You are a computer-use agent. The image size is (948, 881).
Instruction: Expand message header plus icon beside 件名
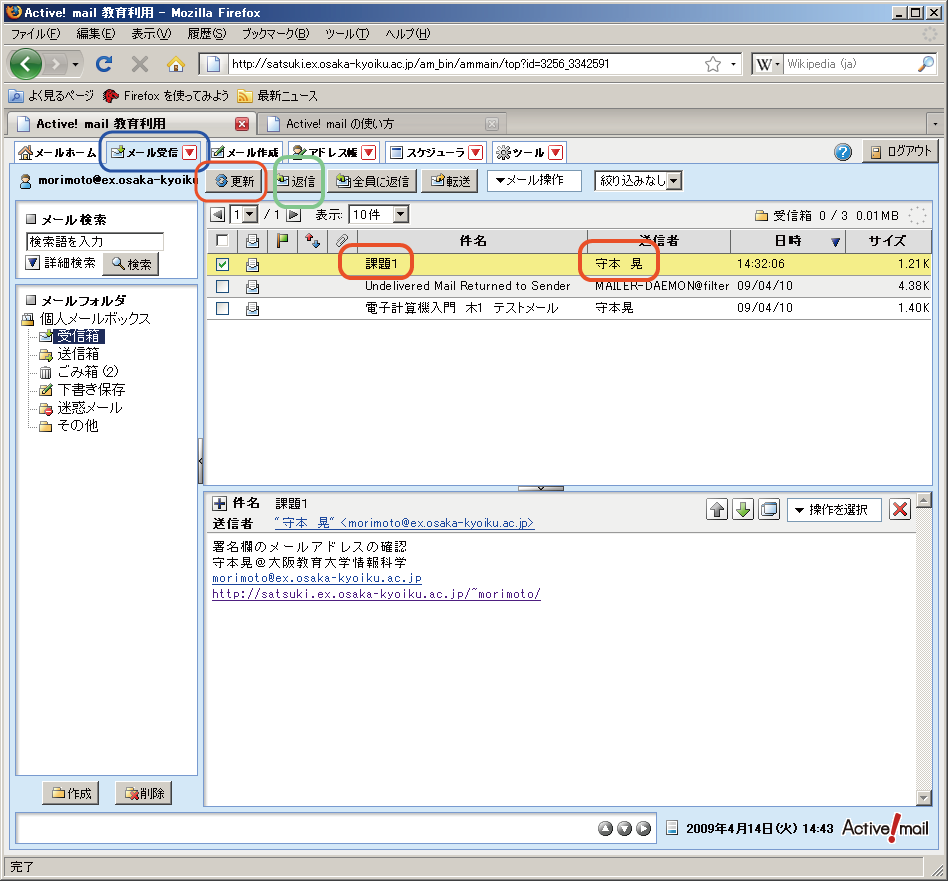point(220,503)
